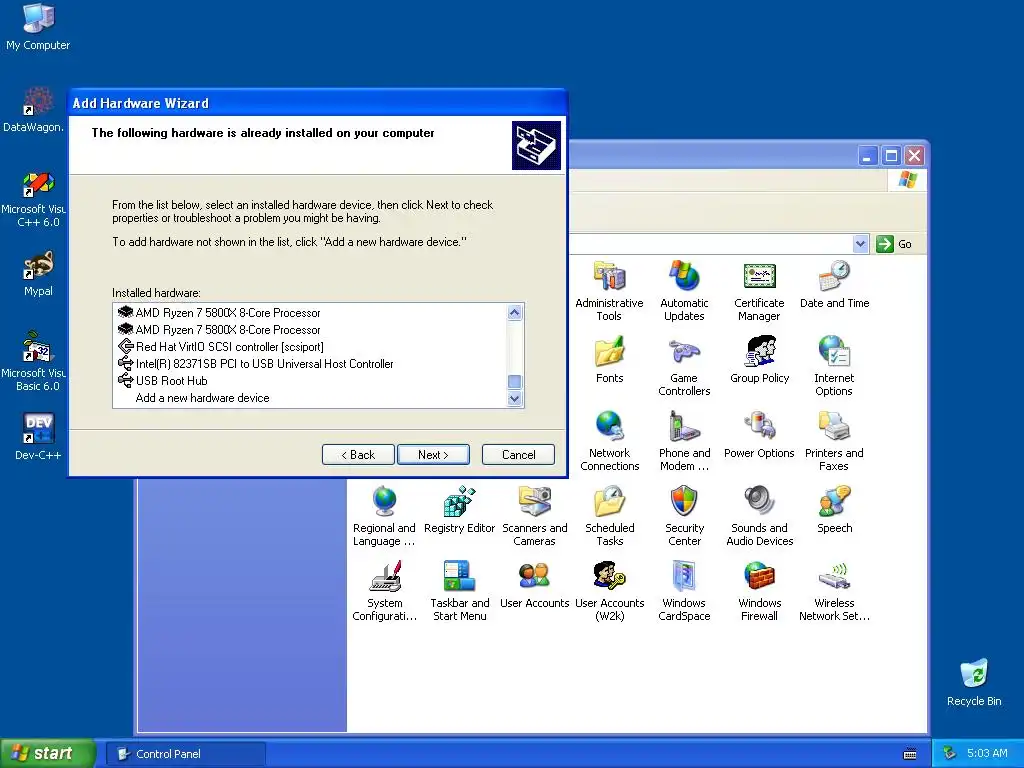This screenshot has height=768, width=1024.
Task: Open Windows CardSpace icon
Action: point(684,591)
